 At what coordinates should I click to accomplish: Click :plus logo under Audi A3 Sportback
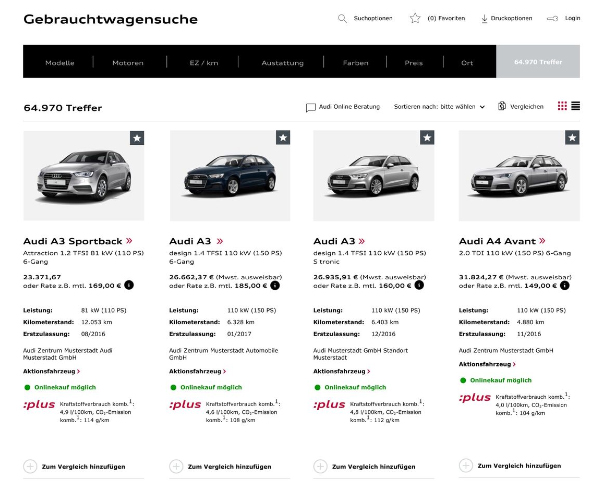coord(39,405)
